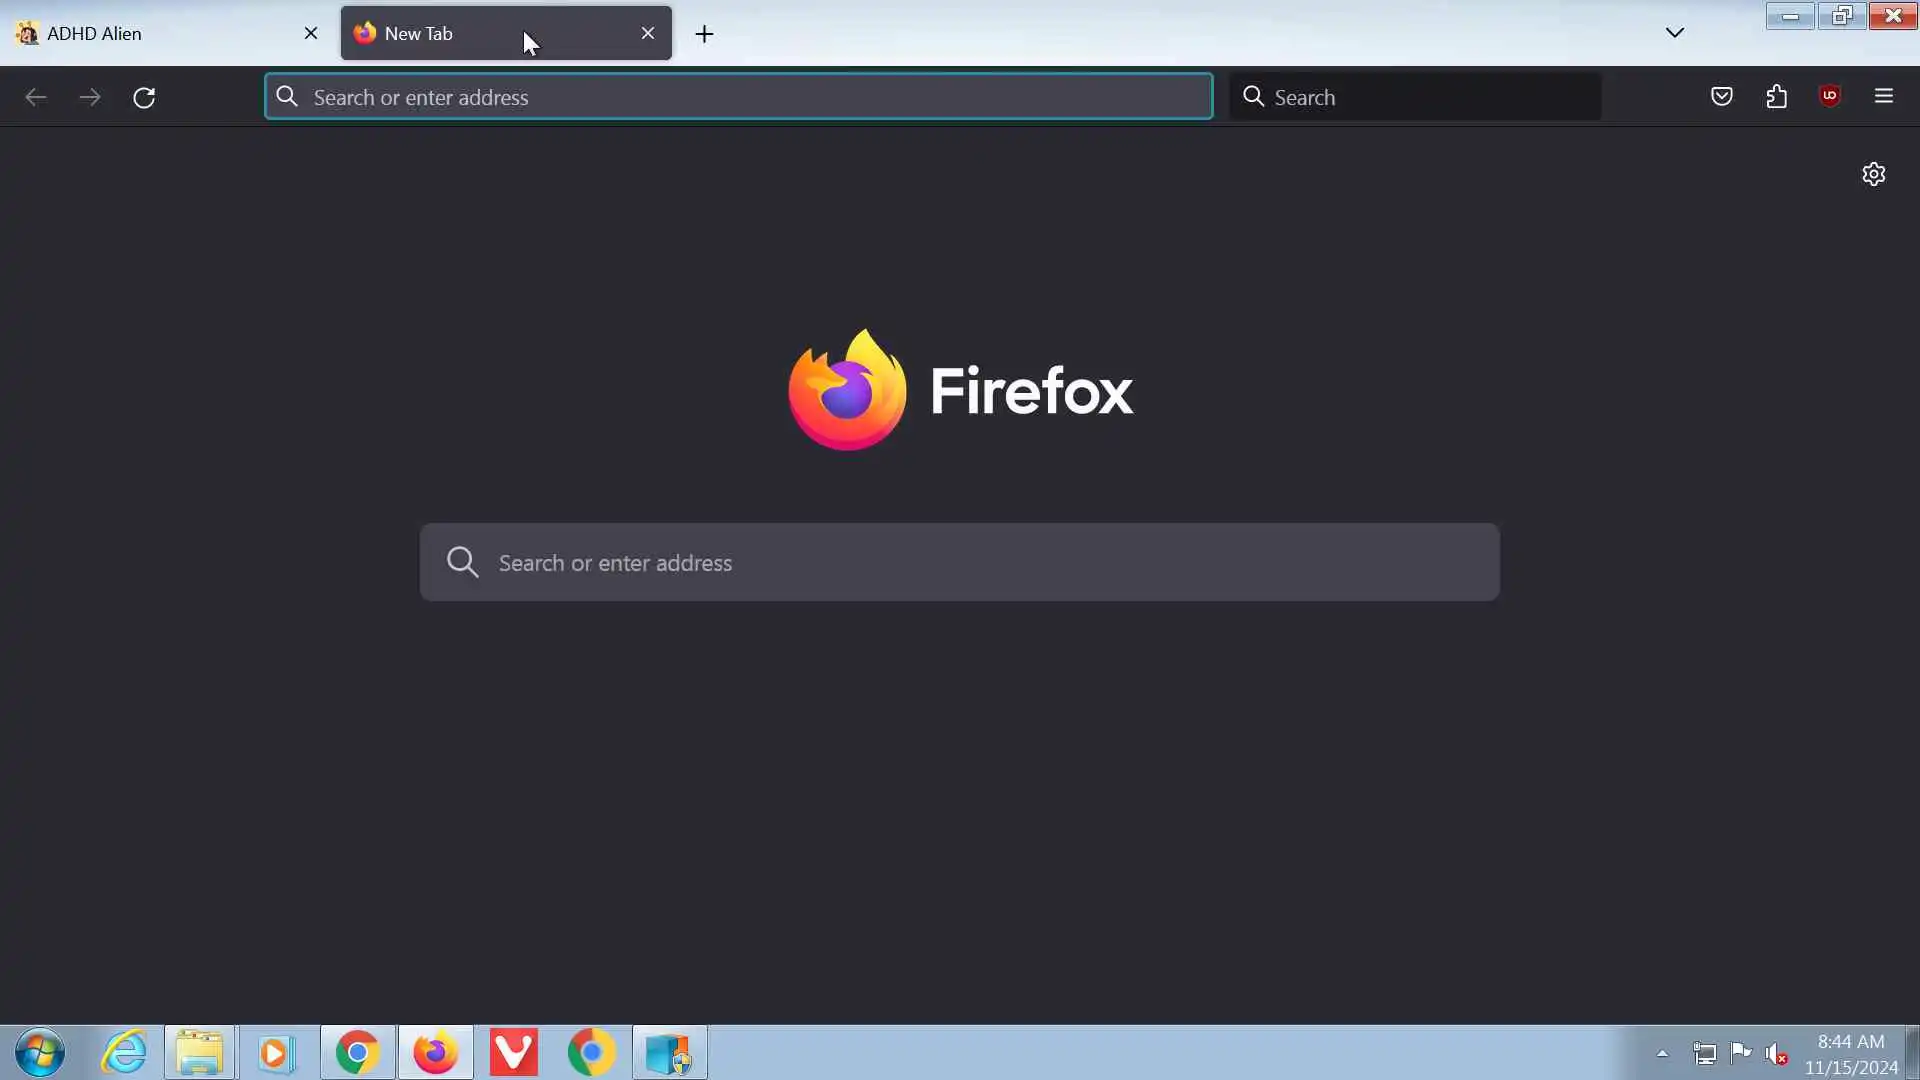Open the new tab personalize gear
This screenshot has height=1080, width=1920.
point(1873,174)
